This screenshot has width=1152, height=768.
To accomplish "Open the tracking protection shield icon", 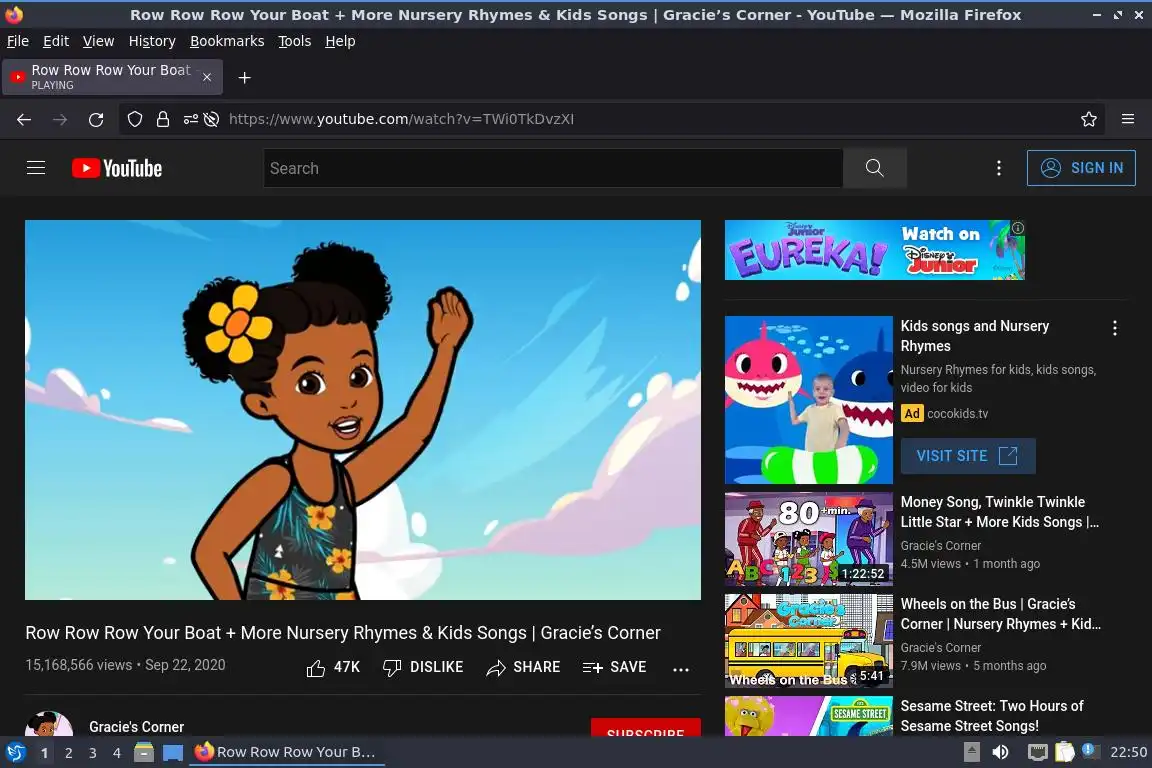I will (134, 119).
